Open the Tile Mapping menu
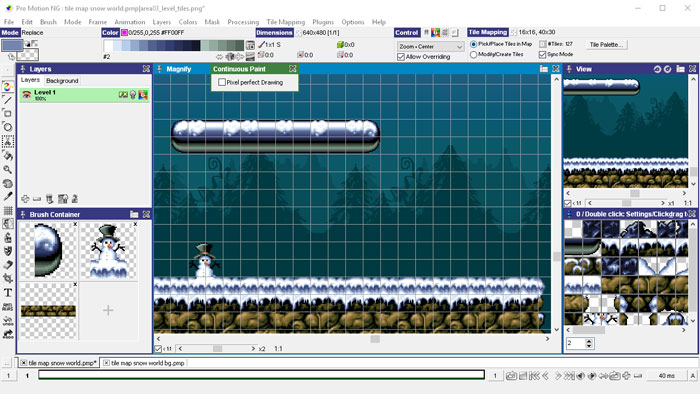 coord(286,22)
